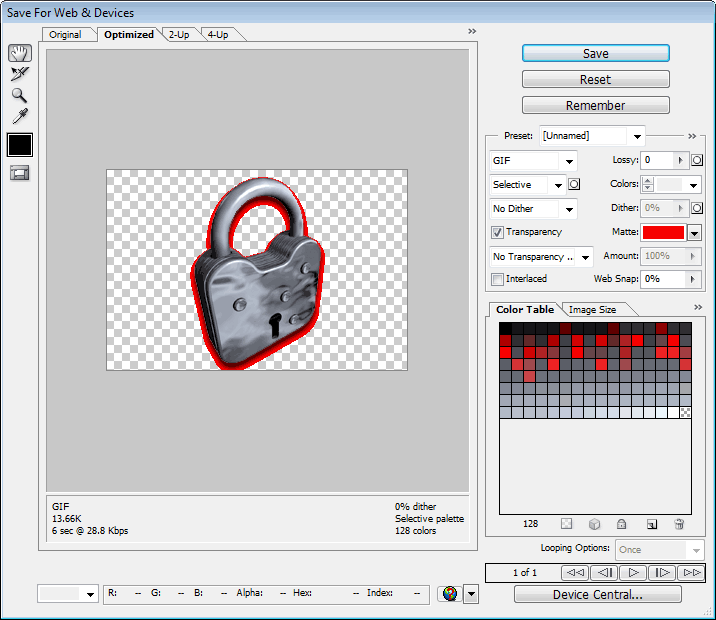Image resolution: width=716 pixels, height=620 pixels.
Task: Lock selected color padlock icon
Action: [621, 524]
